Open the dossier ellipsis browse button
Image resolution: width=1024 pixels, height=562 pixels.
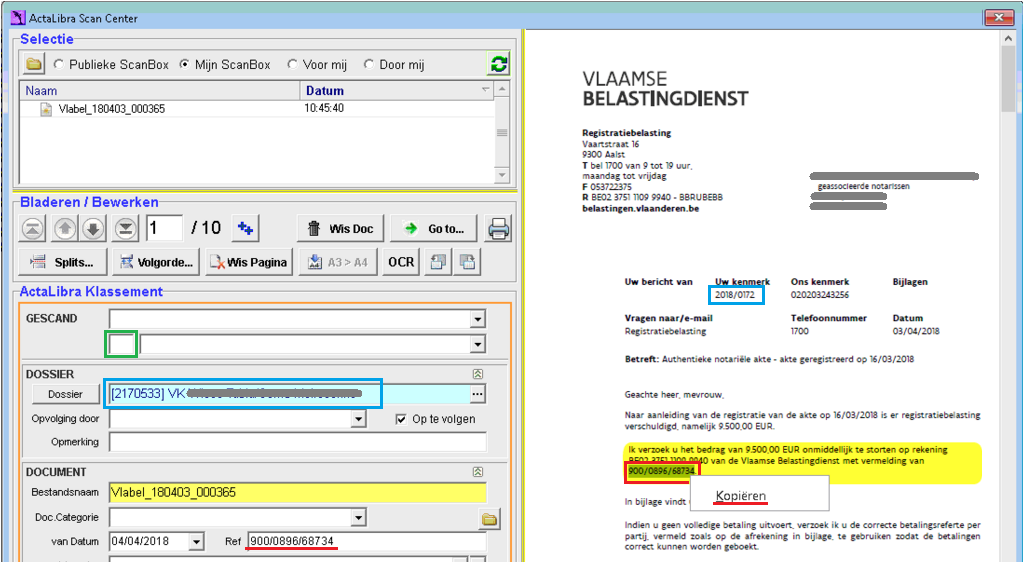tap(478, 394)
